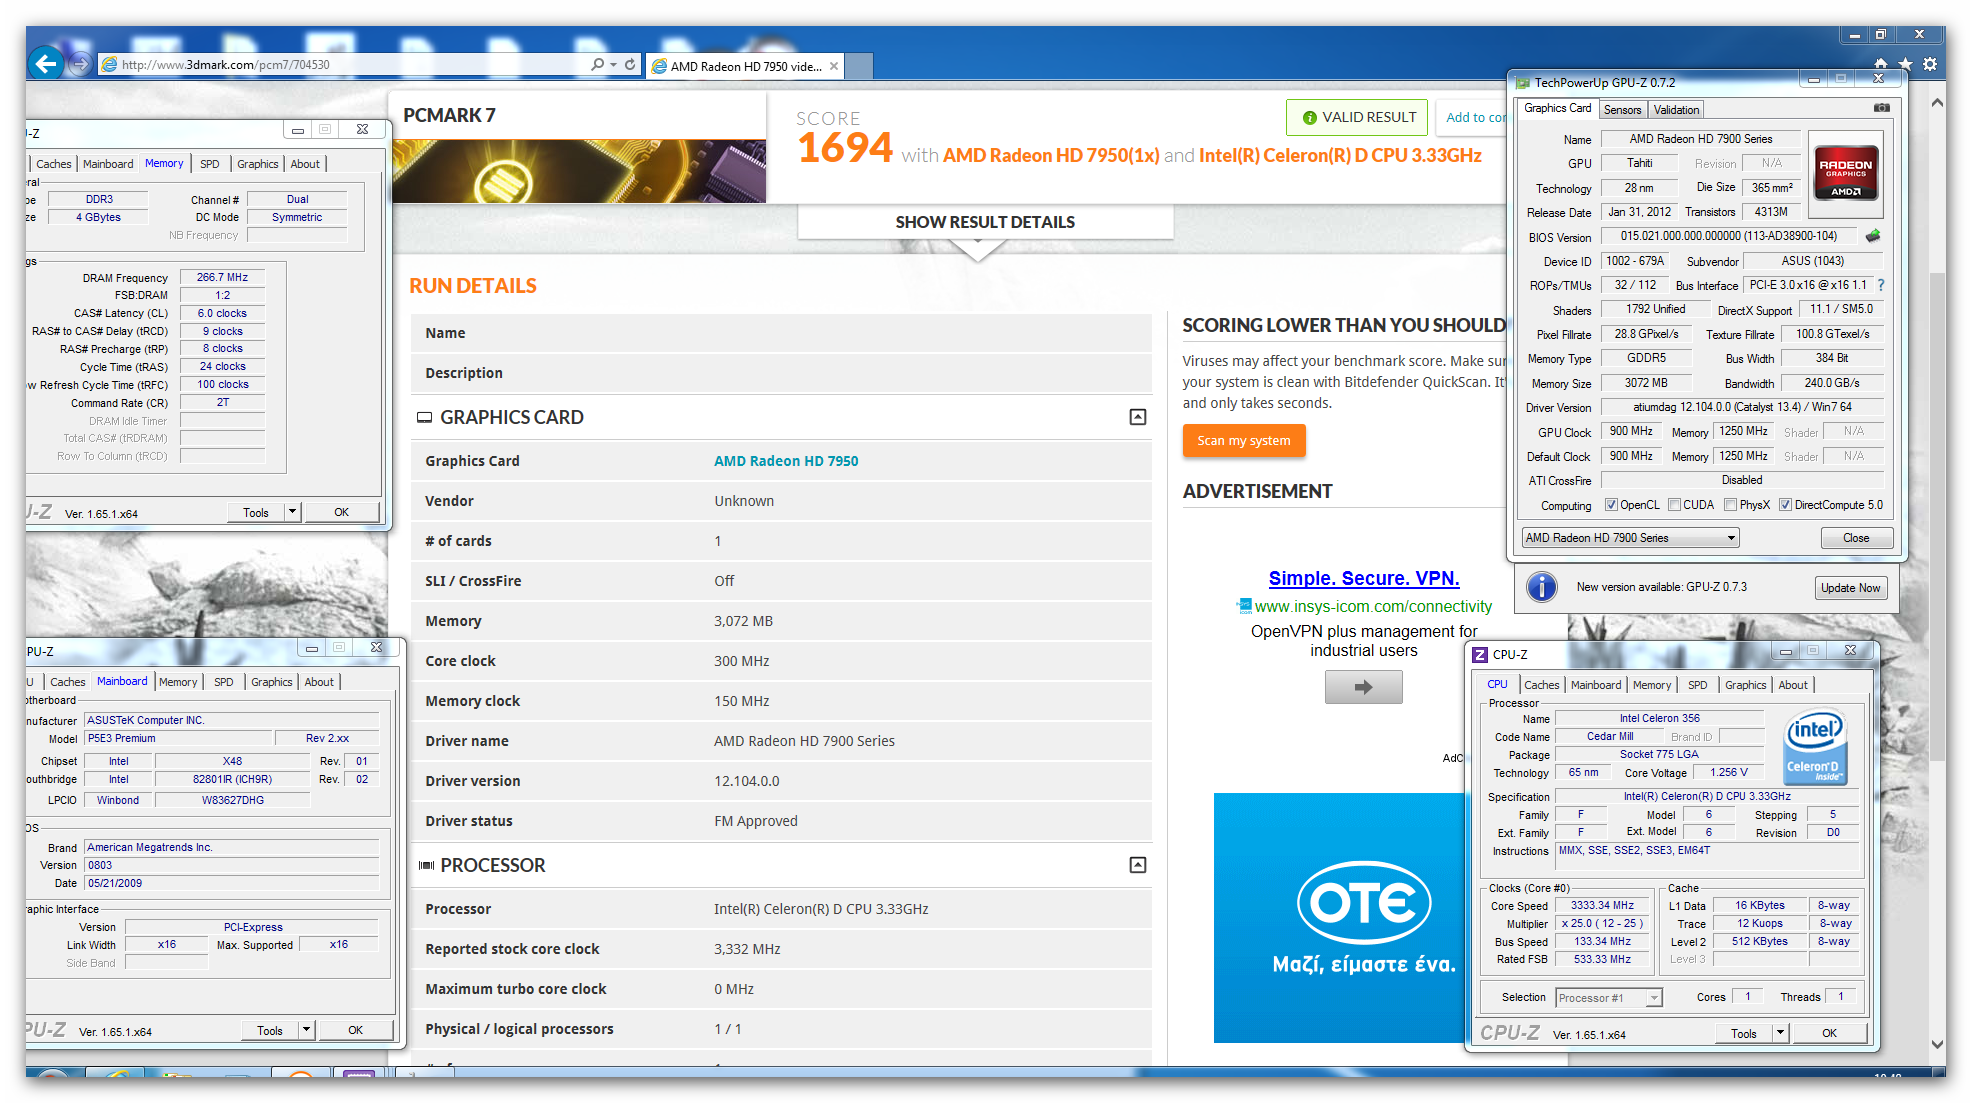Toggle OpenCL checkbox in GPU-Z

point(1610,505)
